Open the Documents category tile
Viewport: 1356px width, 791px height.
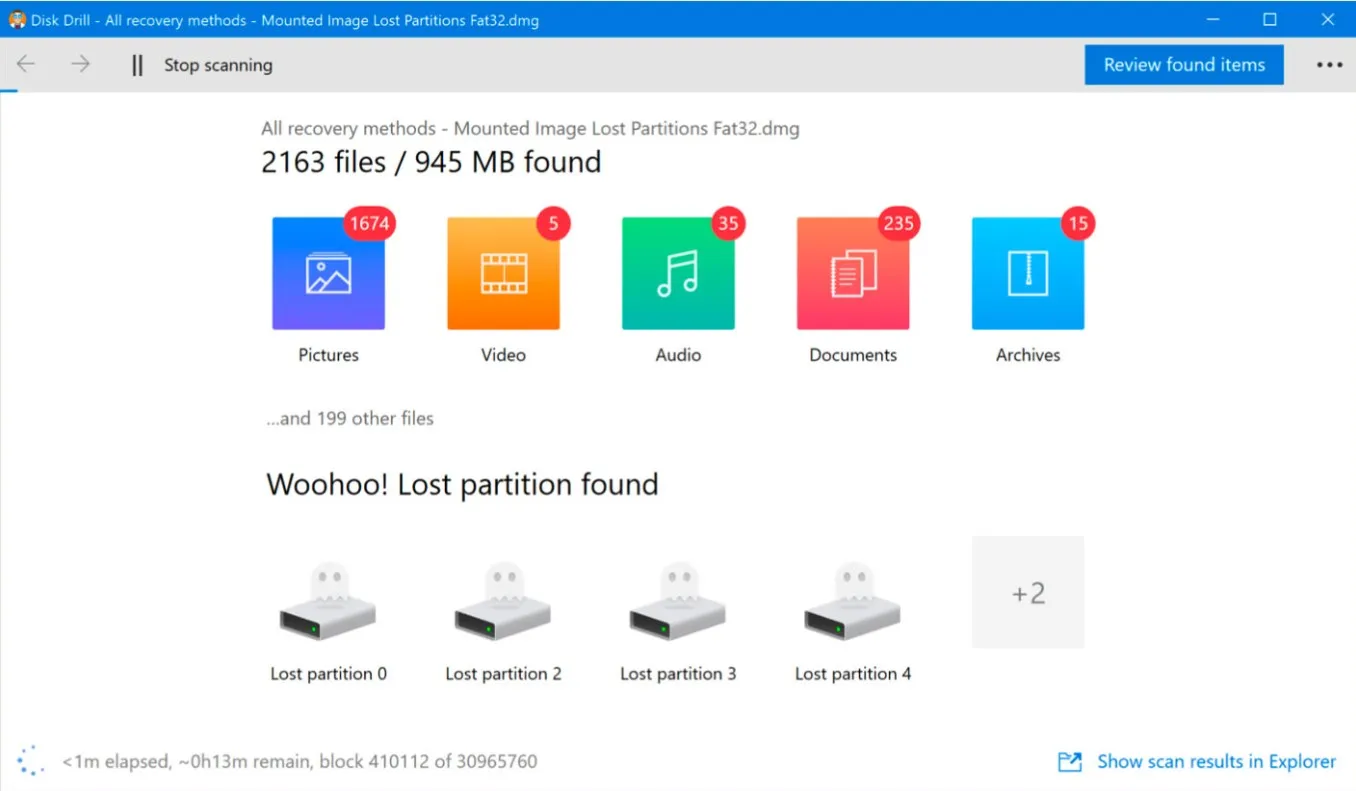click(853, 274)
